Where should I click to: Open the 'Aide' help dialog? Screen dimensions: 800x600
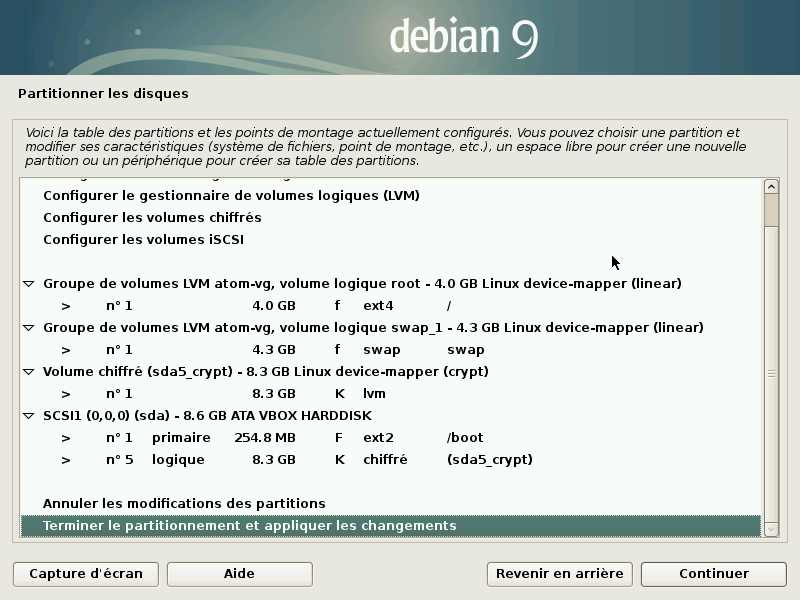241,574
